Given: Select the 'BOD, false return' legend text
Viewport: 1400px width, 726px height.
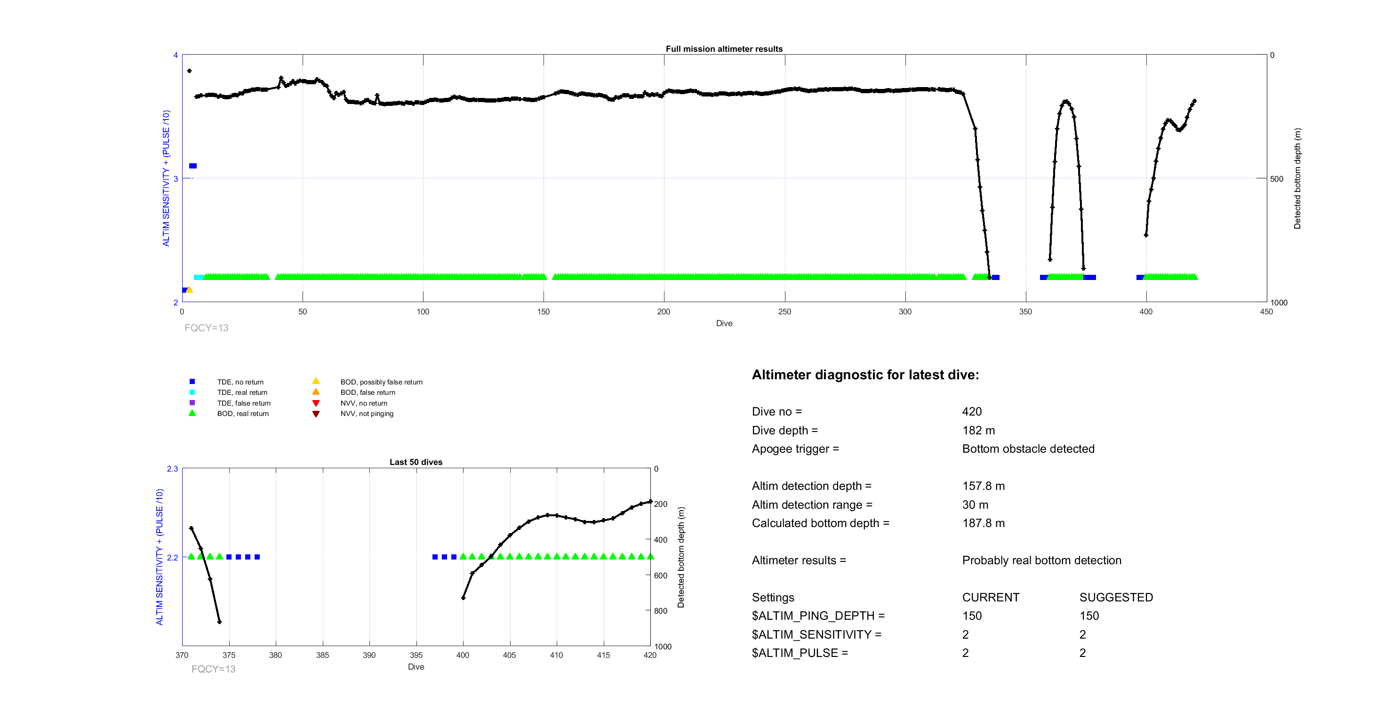Looking at the screenshot, I should pyautogui.click(x=368, y=393).
